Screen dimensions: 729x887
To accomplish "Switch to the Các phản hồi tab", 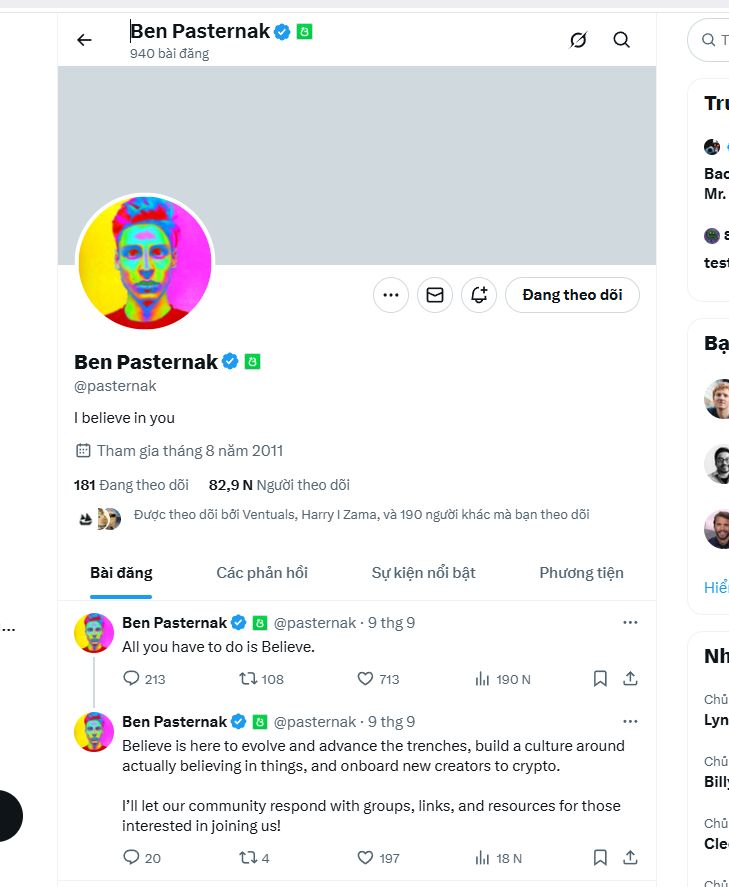I will pos(262,573).
